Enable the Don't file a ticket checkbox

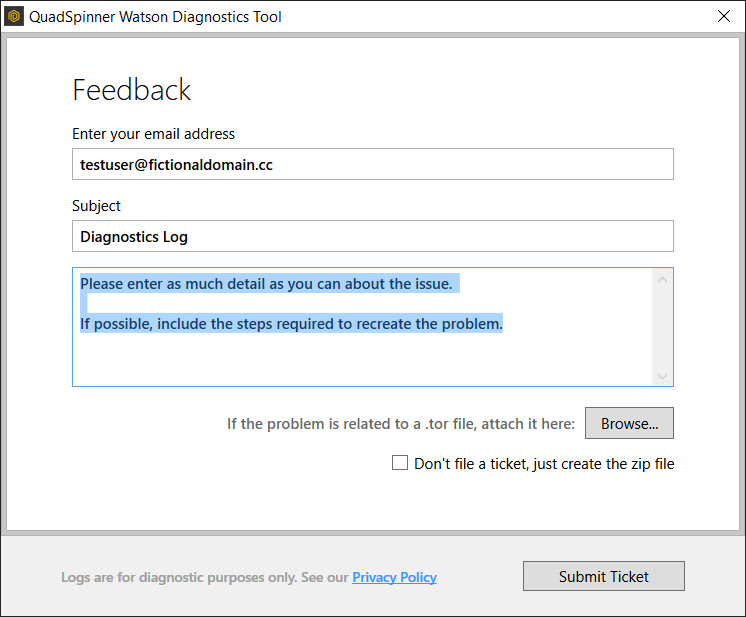[x=400, y=463]
